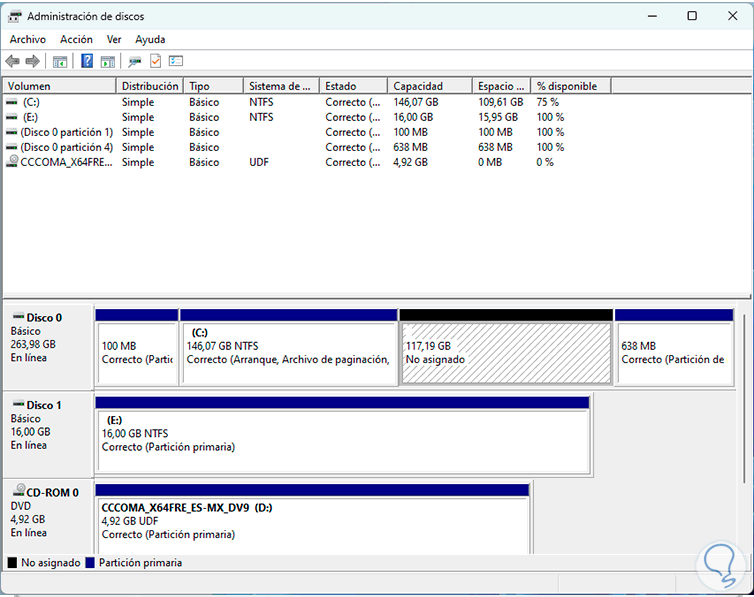The image size is (754, 597).
Task: Open the blue Help toolbar icon
Action: pos(87,61)
